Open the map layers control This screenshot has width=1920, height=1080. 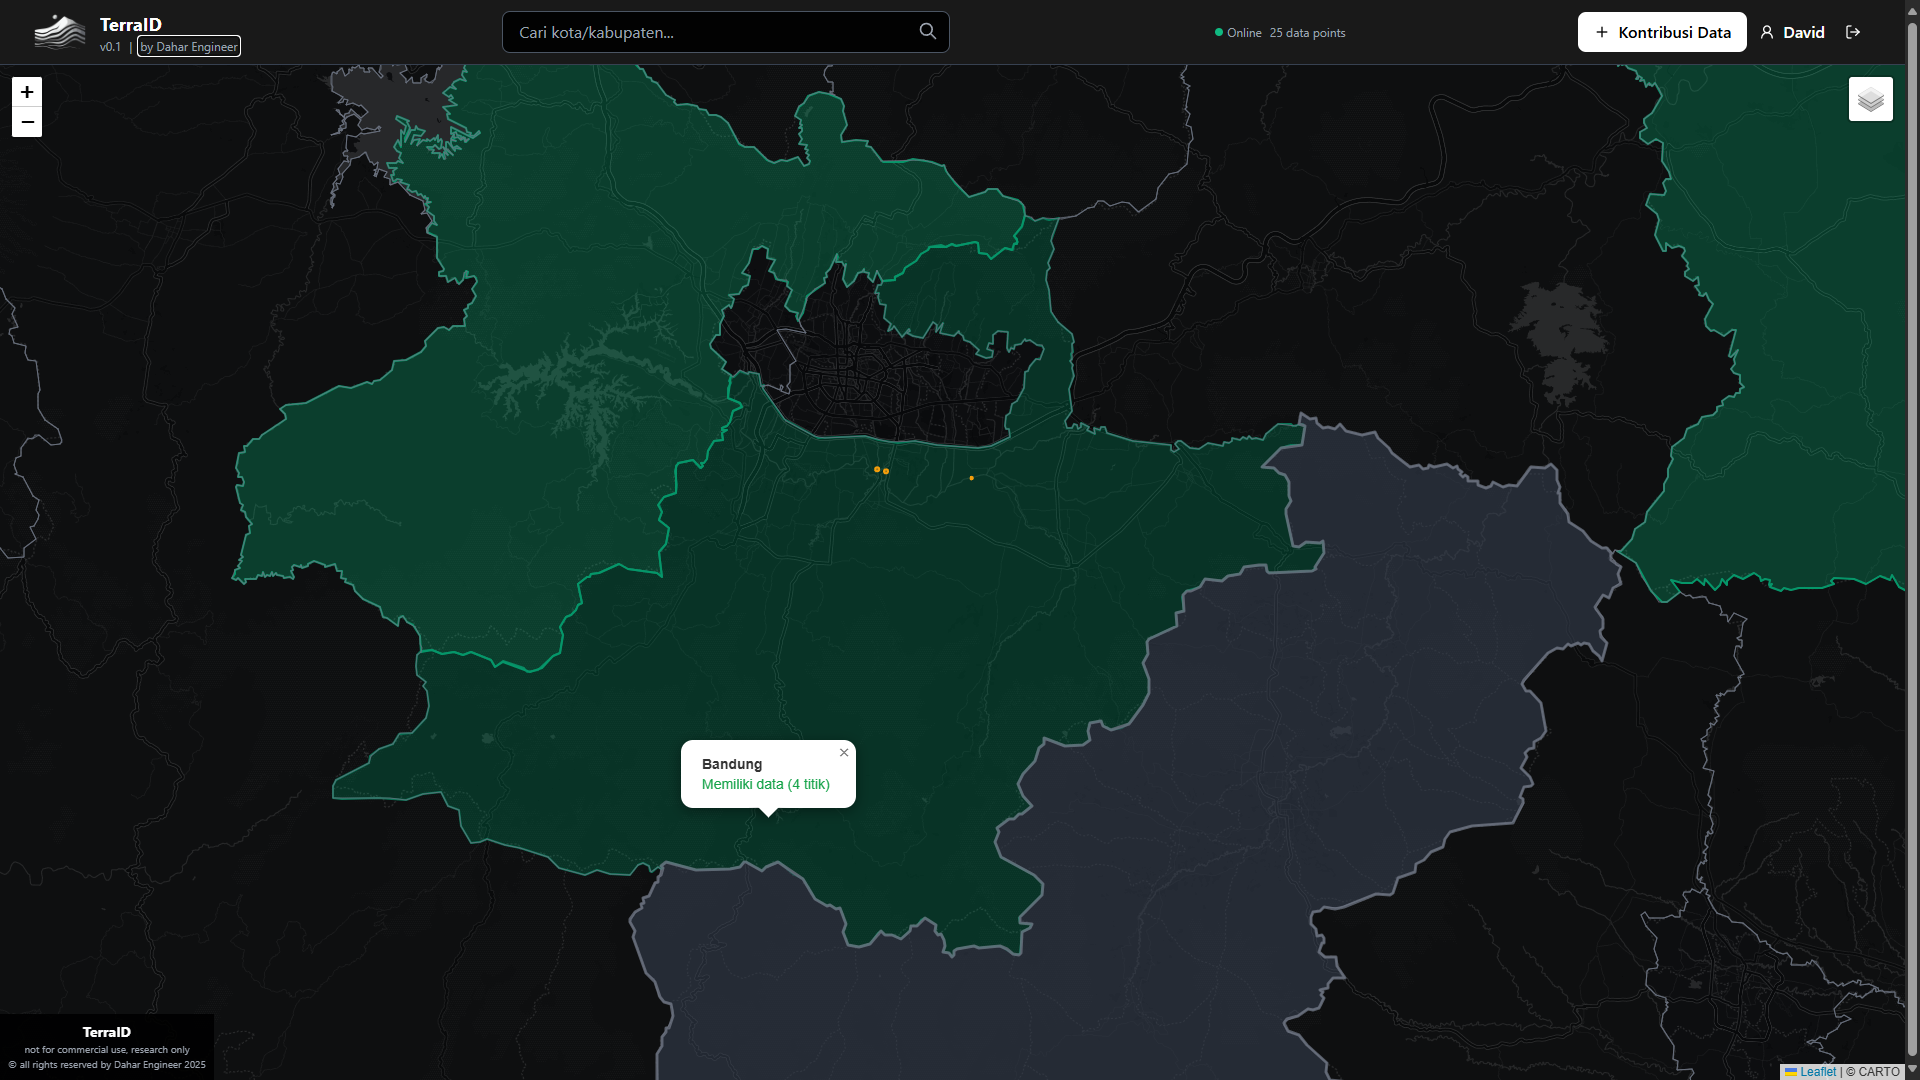1870,99
